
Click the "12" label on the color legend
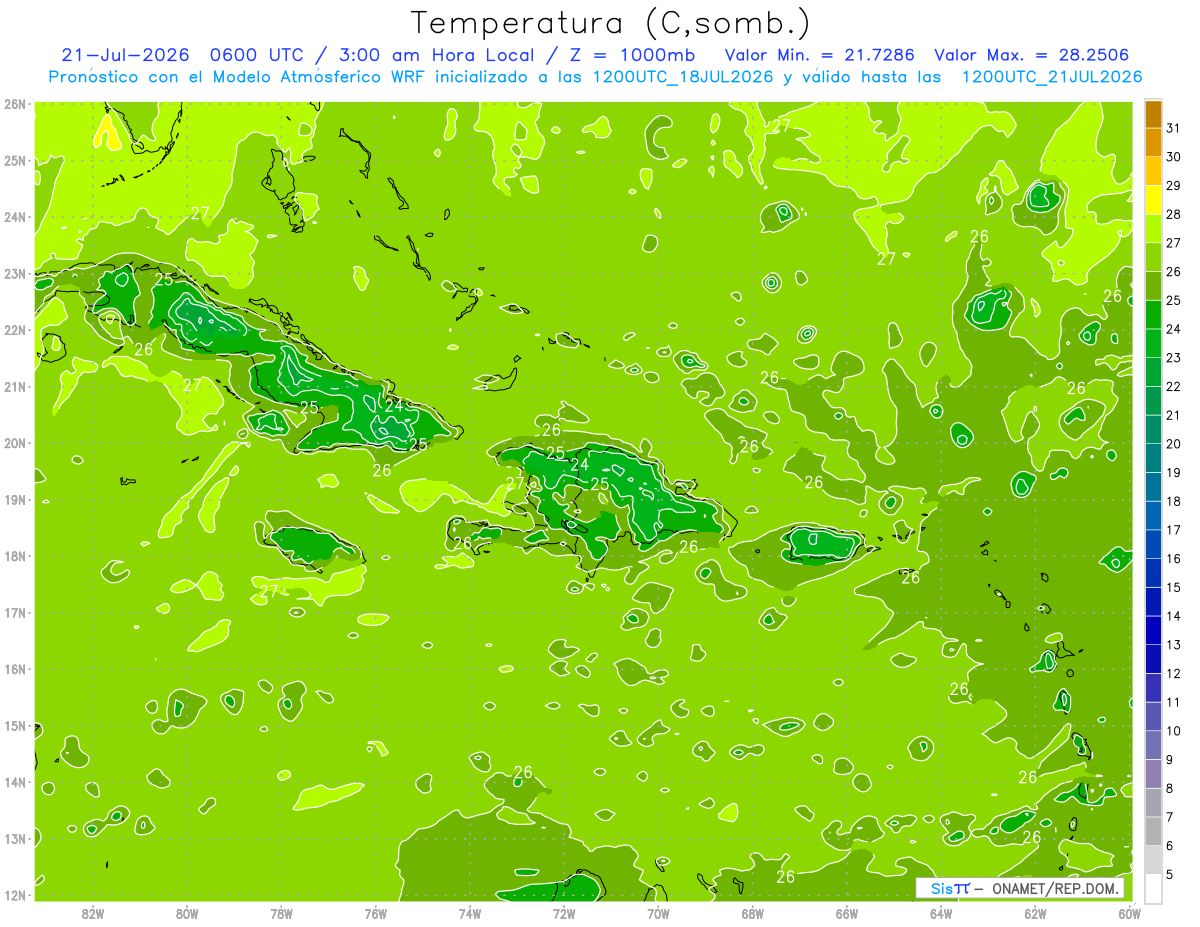(x=1174, y=673)
